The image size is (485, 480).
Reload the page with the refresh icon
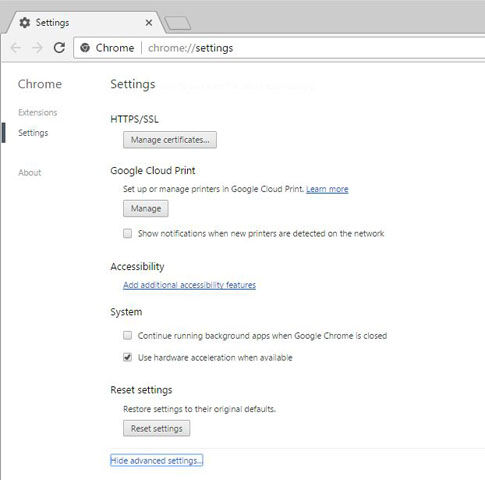pos(59,48)
